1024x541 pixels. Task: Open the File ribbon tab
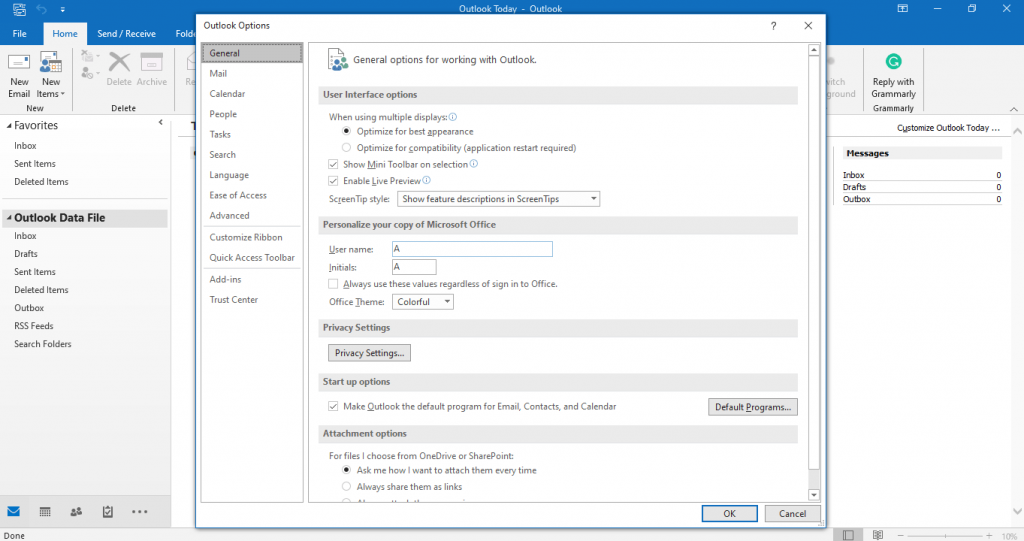coord(20,33)
